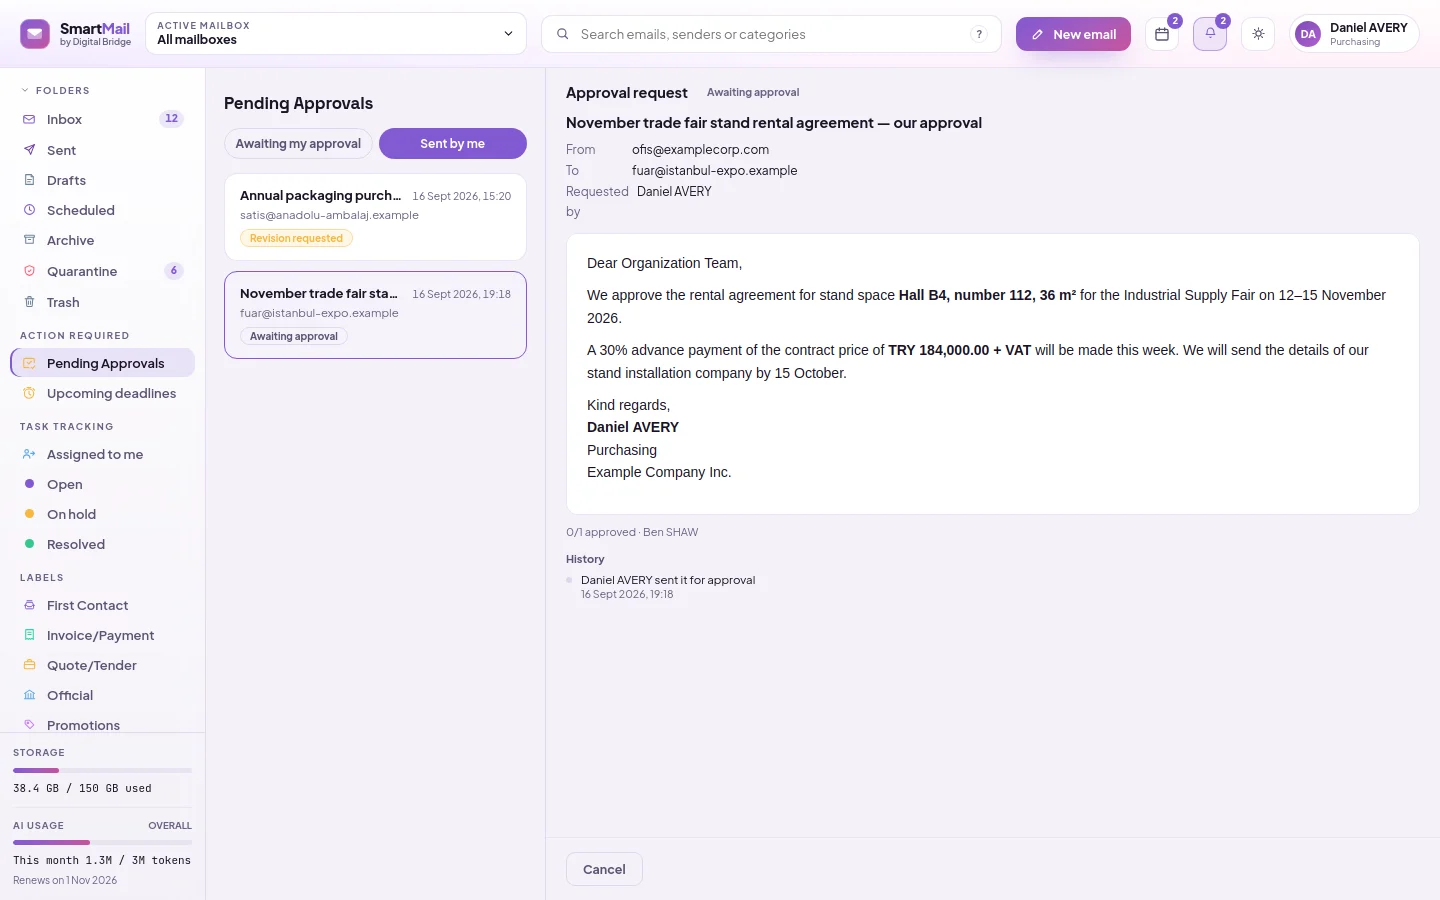Open the Archive folder

(102, 240)
